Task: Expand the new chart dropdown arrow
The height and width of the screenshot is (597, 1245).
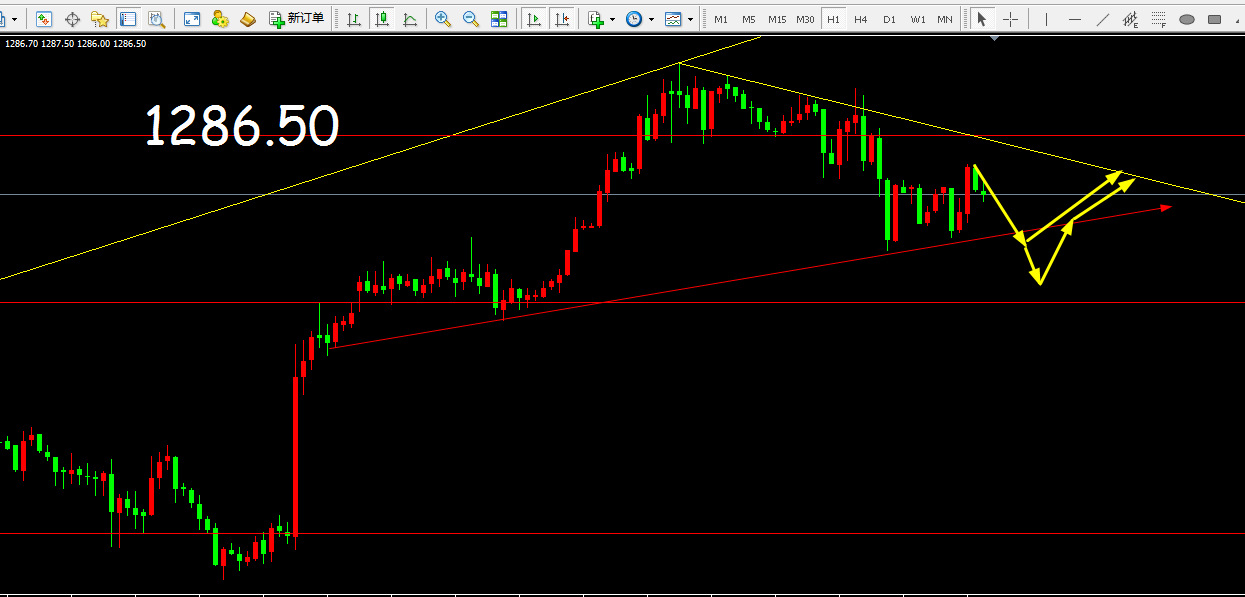Action: [x=14, y=19]
